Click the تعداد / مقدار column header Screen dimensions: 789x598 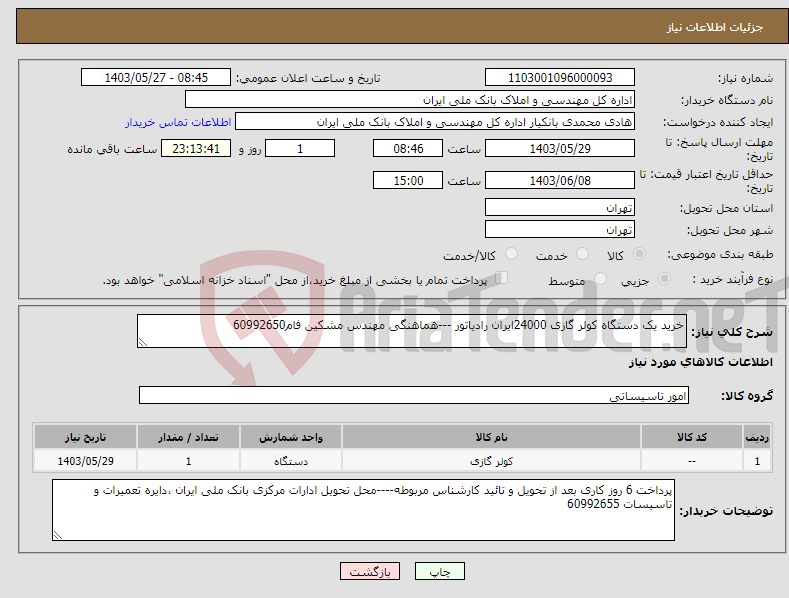(188, 437)
